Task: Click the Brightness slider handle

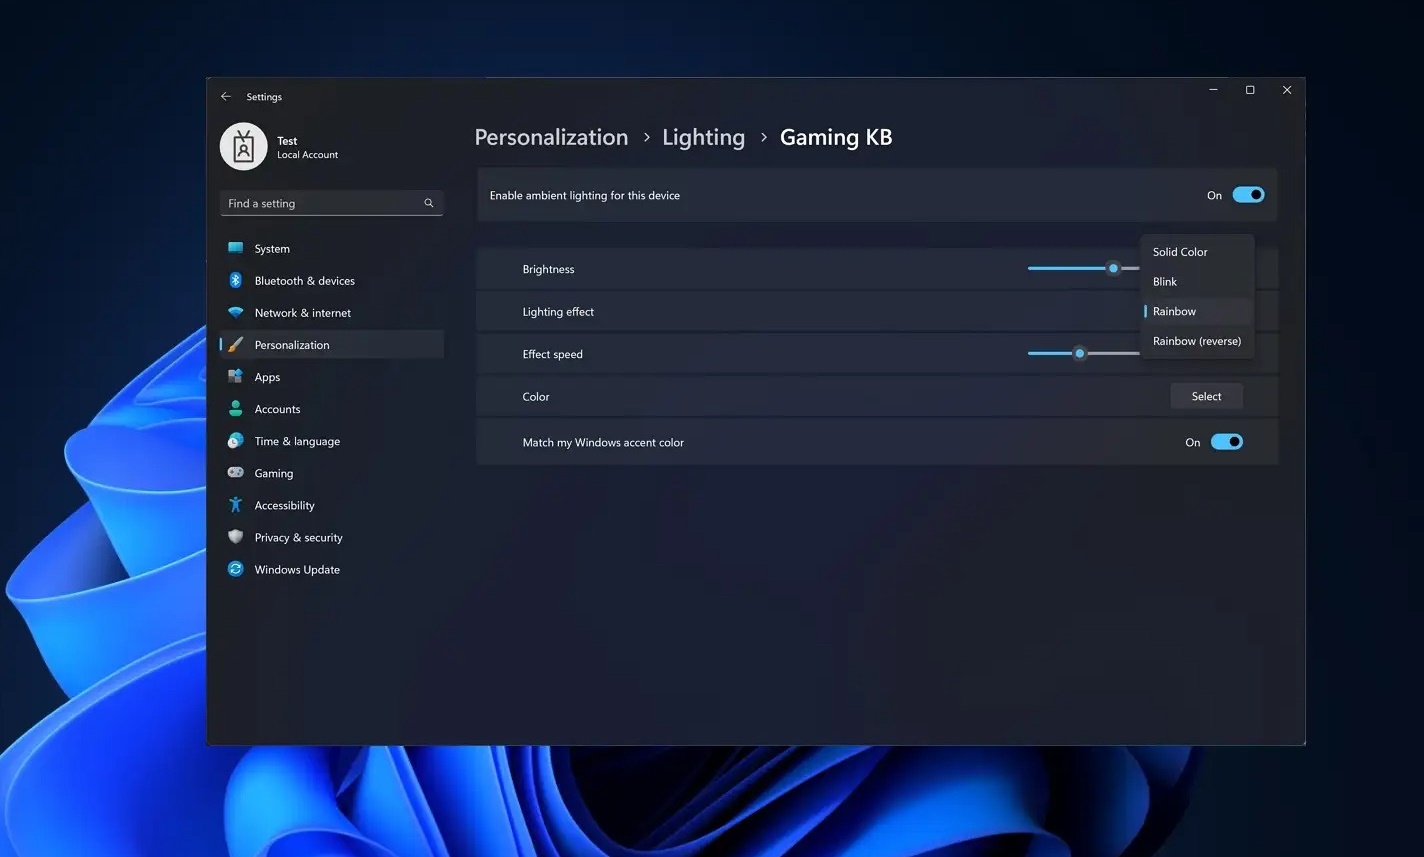Action: (1113, 268)
